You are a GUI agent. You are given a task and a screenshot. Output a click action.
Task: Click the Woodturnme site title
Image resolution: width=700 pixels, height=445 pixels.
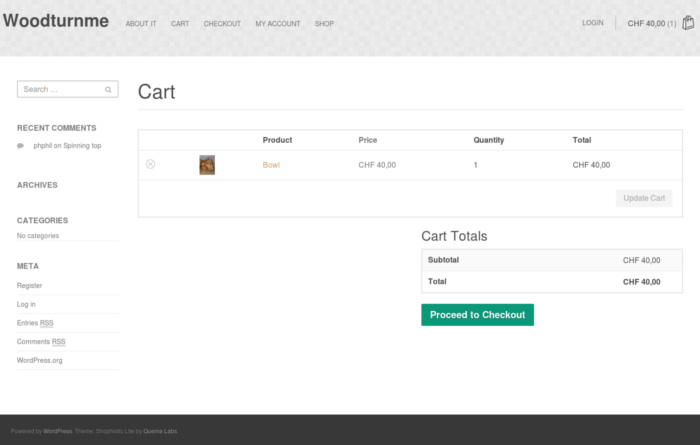pyautogui.click(x=56, y=21)
